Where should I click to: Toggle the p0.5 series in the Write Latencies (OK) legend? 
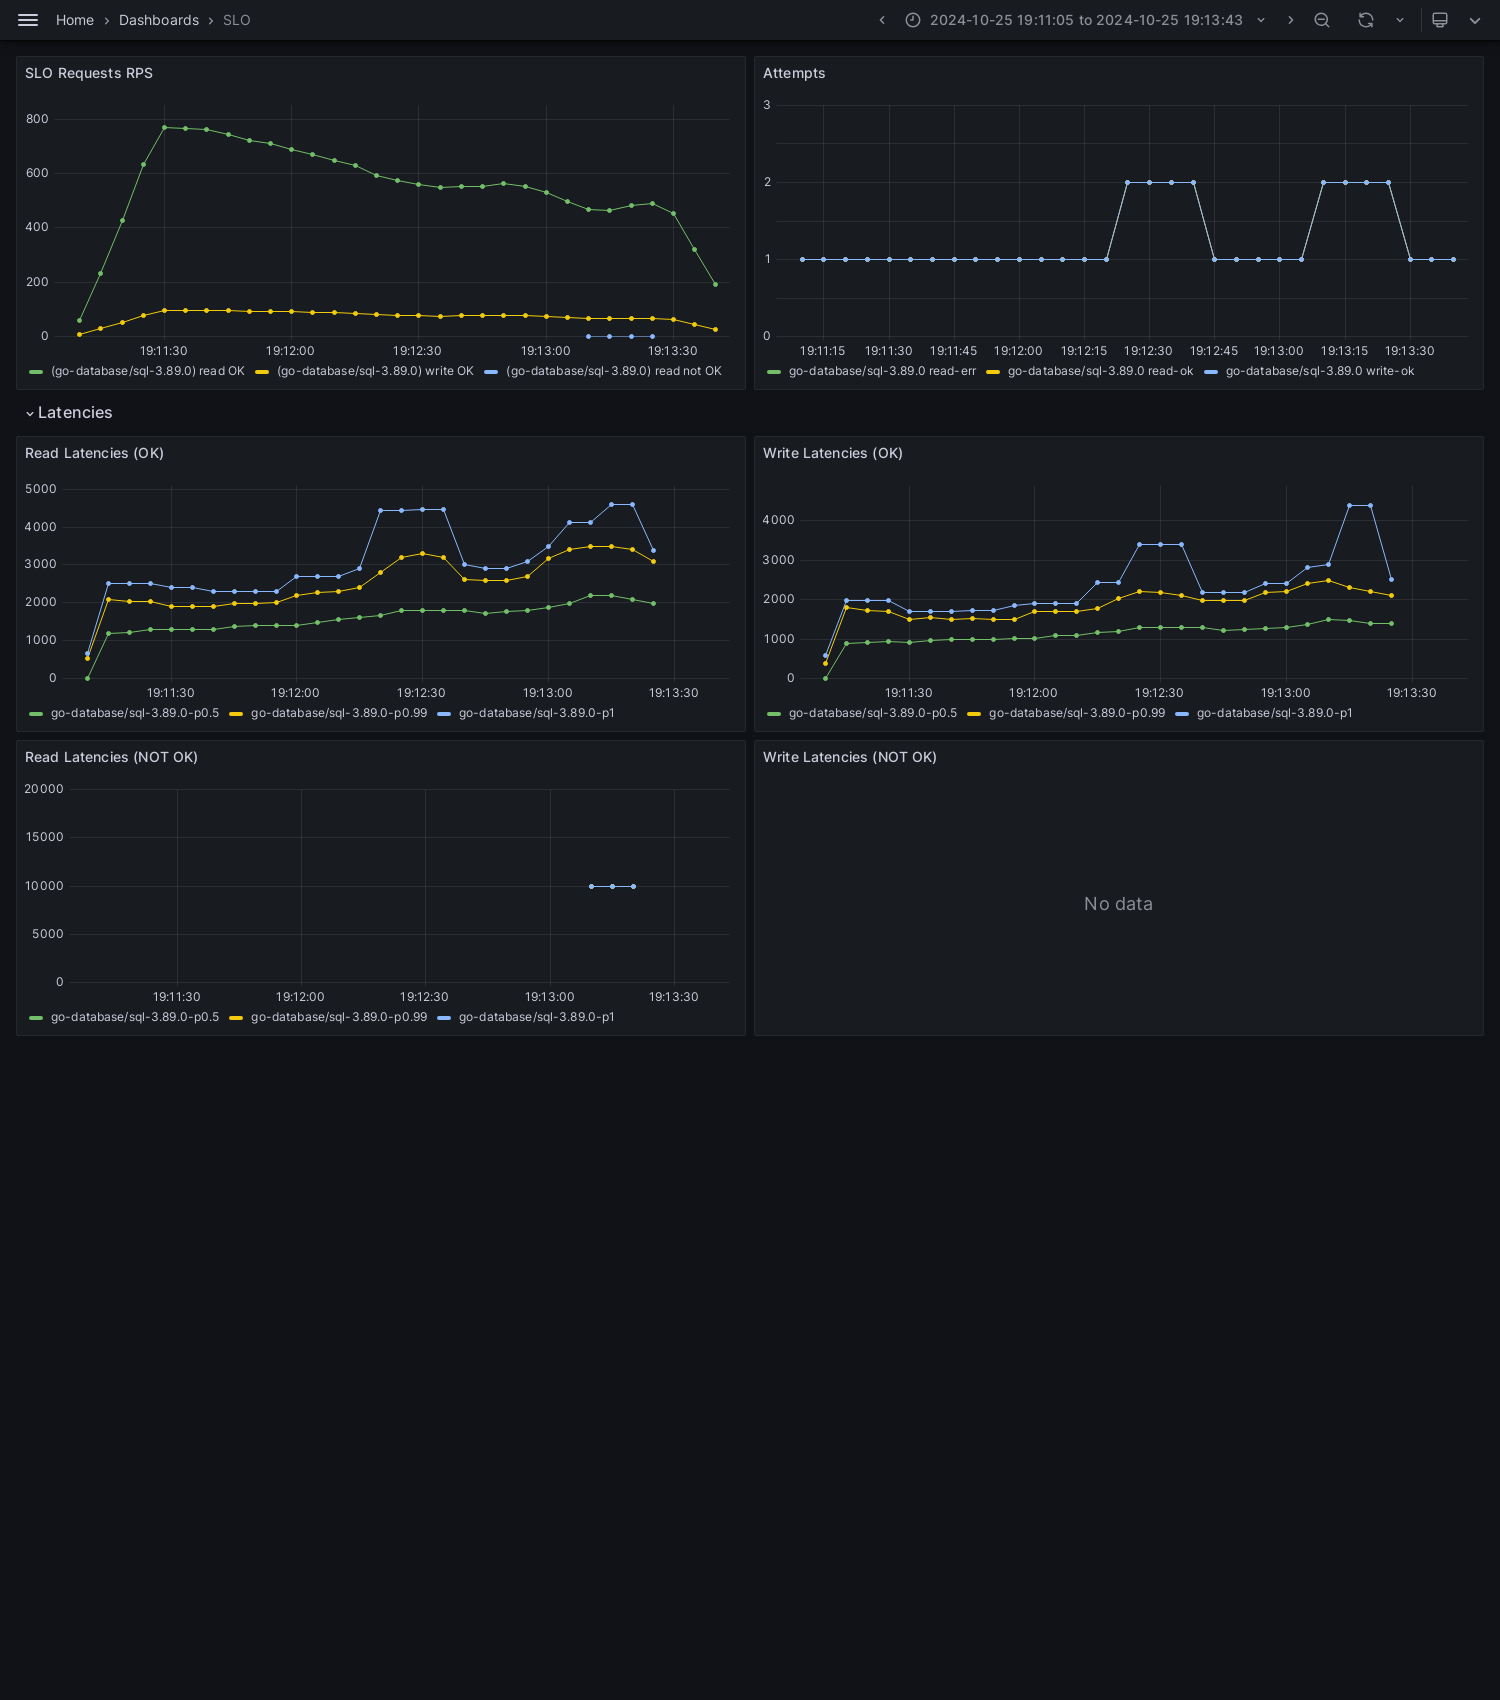873,713
